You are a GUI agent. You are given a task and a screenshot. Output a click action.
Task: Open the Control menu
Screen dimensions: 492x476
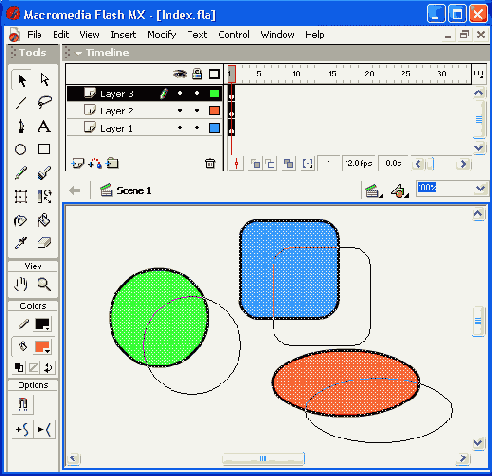234,35
